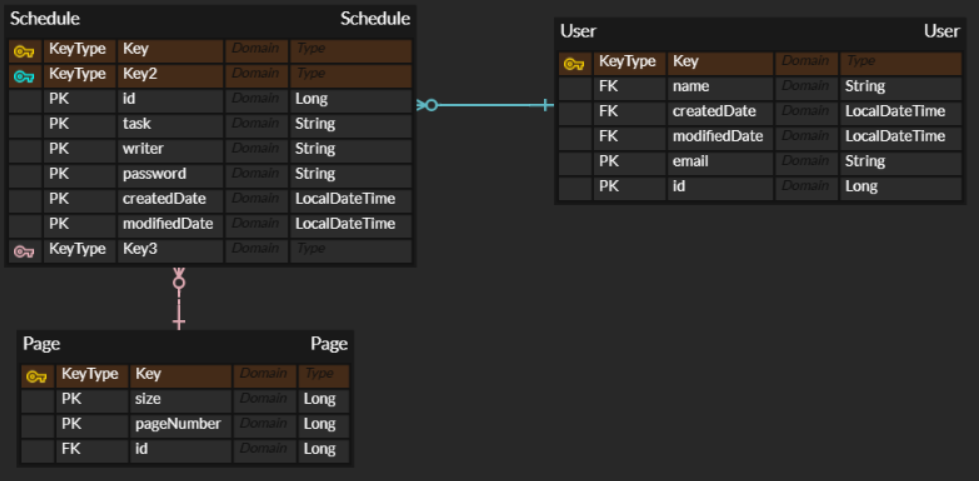Click the yellow key icon in Schedule table
The width and height of the screenshot is (979, 481).
pos(24,52)
